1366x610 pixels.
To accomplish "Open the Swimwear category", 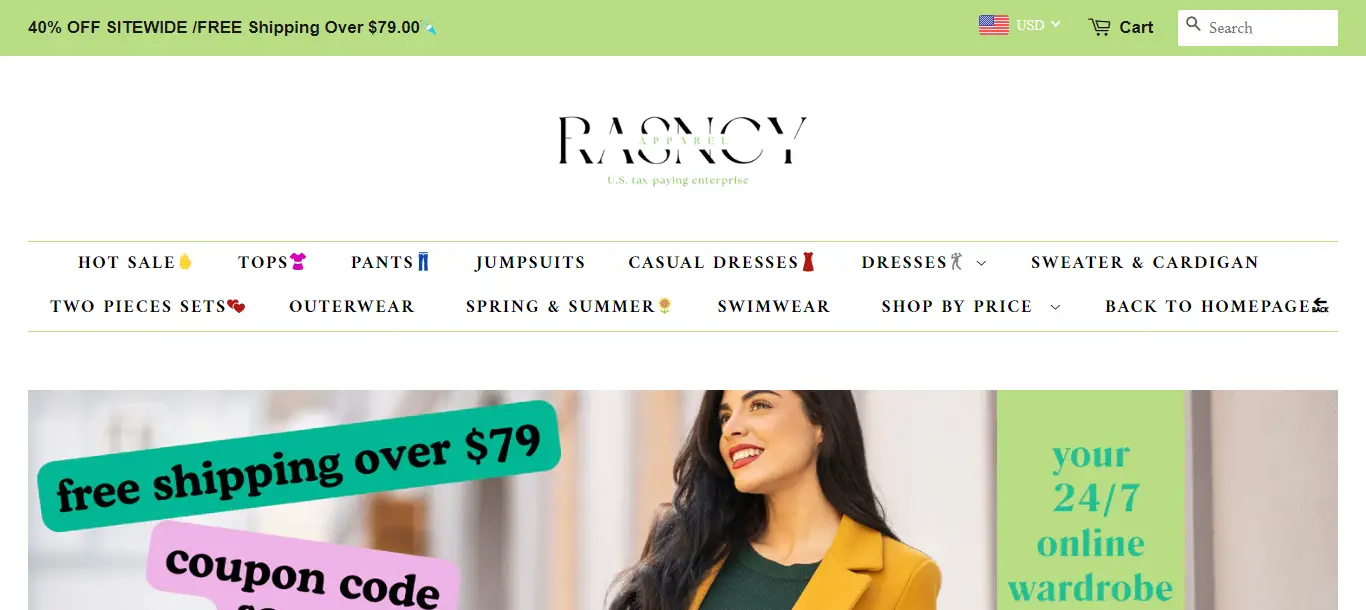I will coord(774,307).
